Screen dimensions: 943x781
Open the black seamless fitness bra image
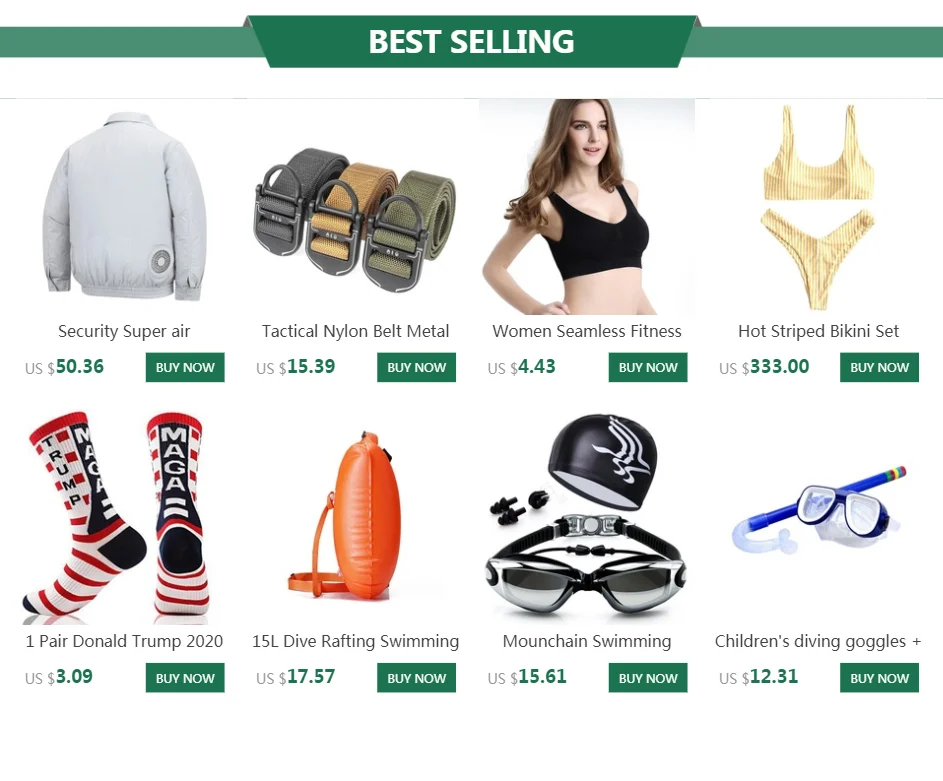(587, 206)
